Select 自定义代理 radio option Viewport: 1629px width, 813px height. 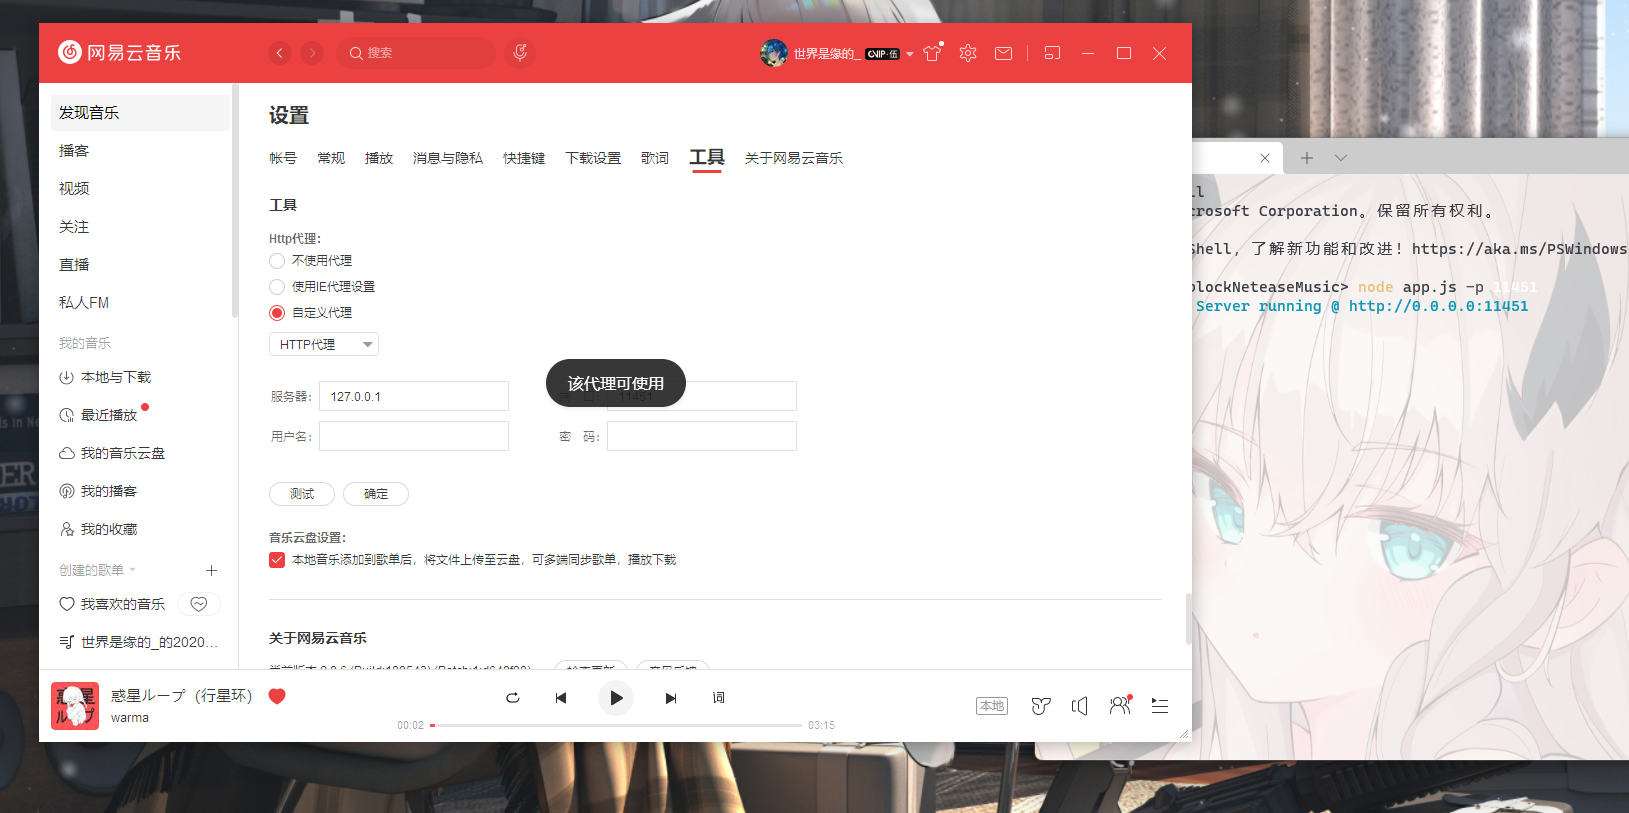pos(277,313)
